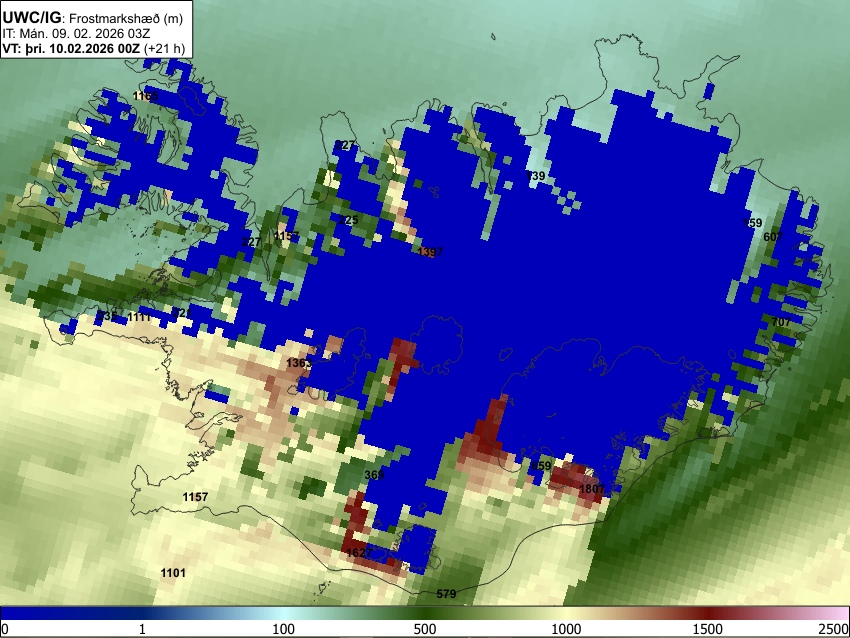Click the map value 1627
This screenshot has height=638, width=850.
click(359, 553)
